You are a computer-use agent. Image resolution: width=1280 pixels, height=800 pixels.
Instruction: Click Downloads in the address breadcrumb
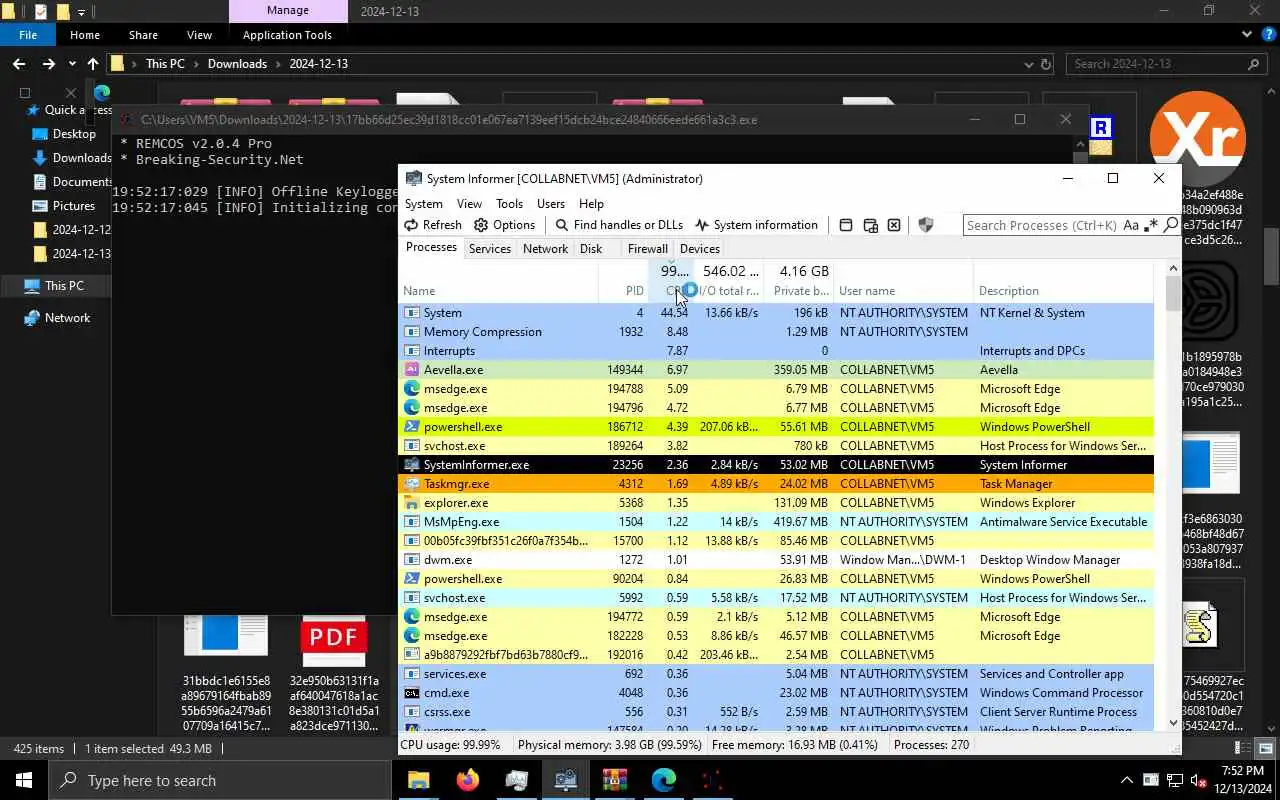(237, 64)
